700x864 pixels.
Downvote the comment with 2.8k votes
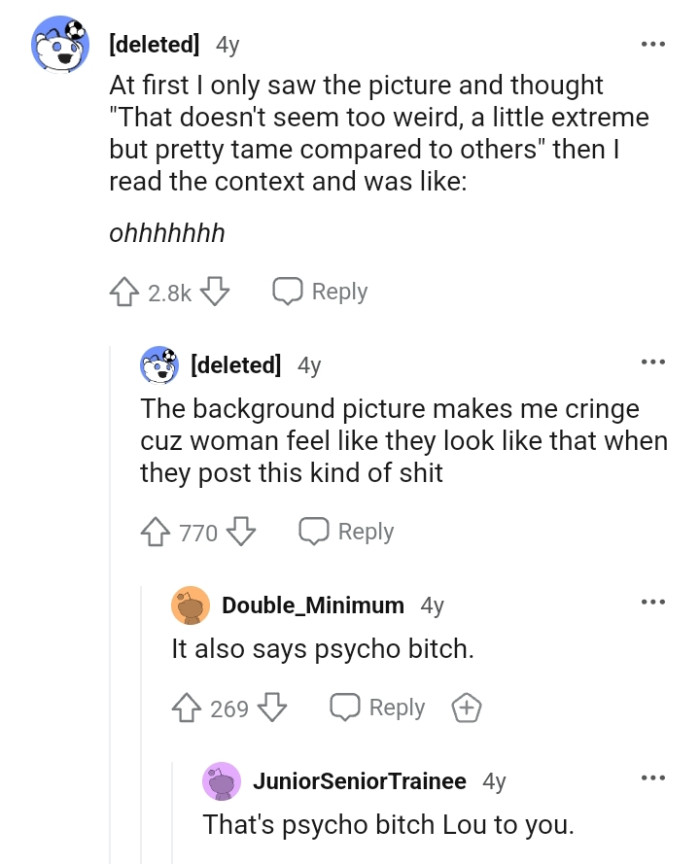coord(215,292)
